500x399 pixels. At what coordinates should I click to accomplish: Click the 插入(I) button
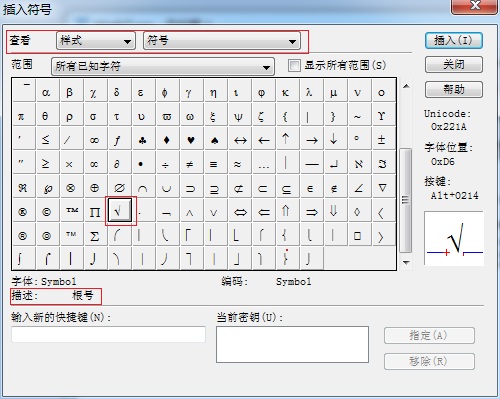click(454, 41)
